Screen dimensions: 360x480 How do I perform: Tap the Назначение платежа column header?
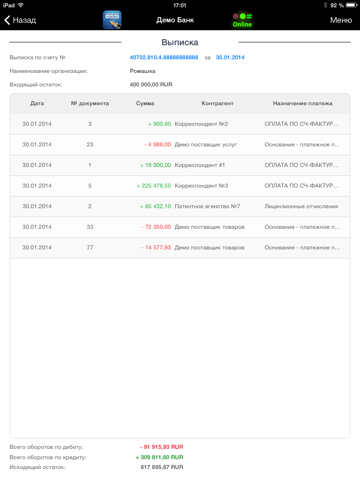coord(302,103)
